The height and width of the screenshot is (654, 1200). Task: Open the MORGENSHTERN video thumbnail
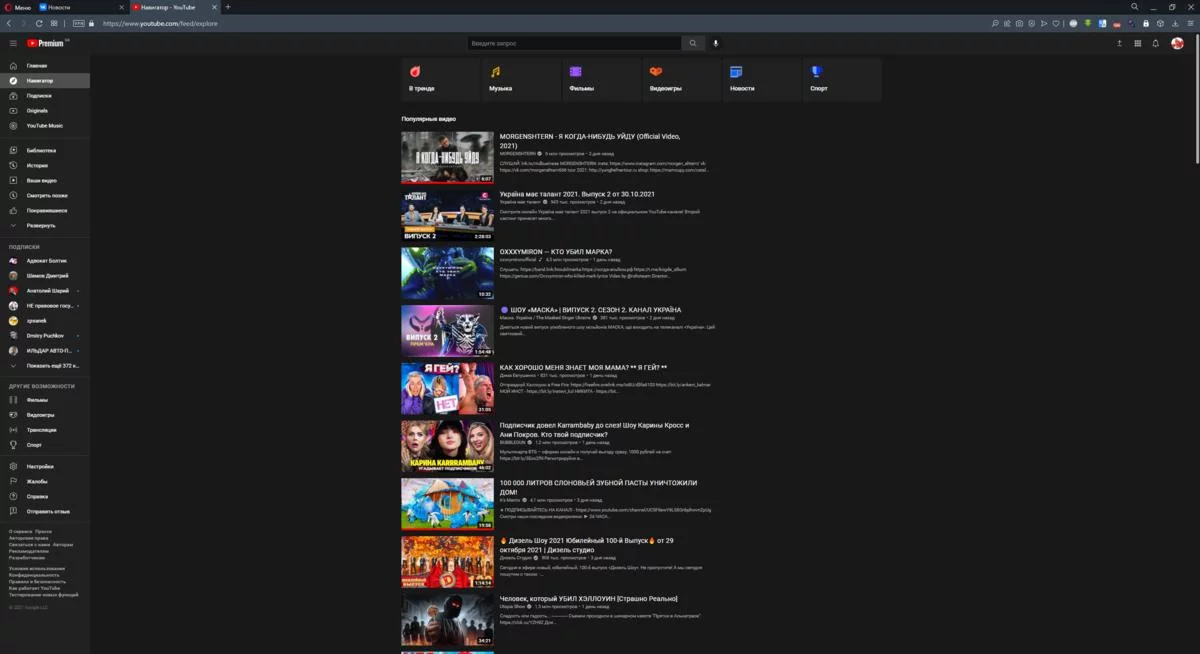click(447, 157)
